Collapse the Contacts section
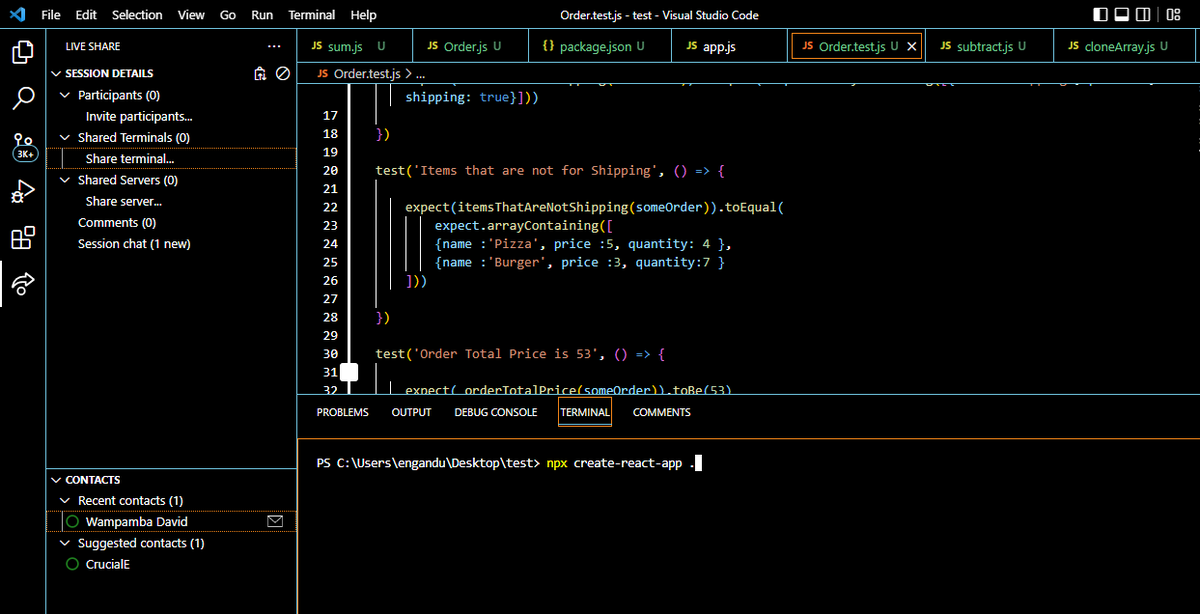The height and width of the screenshot is (614, 1200). point(56,480)
